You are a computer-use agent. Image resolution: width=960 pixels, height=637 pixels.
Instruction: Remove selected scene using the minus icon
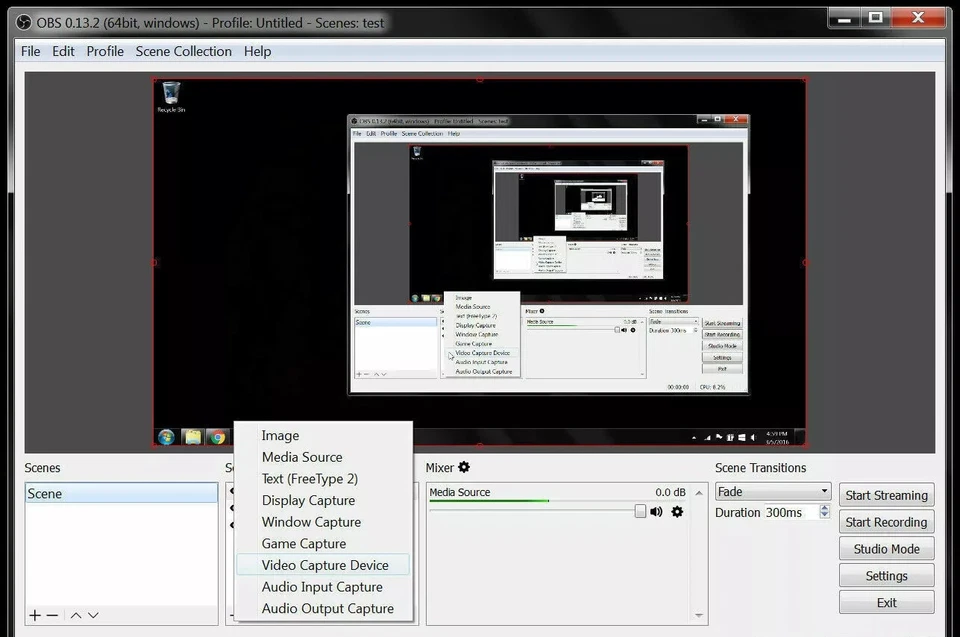click(x=52, y=615)
